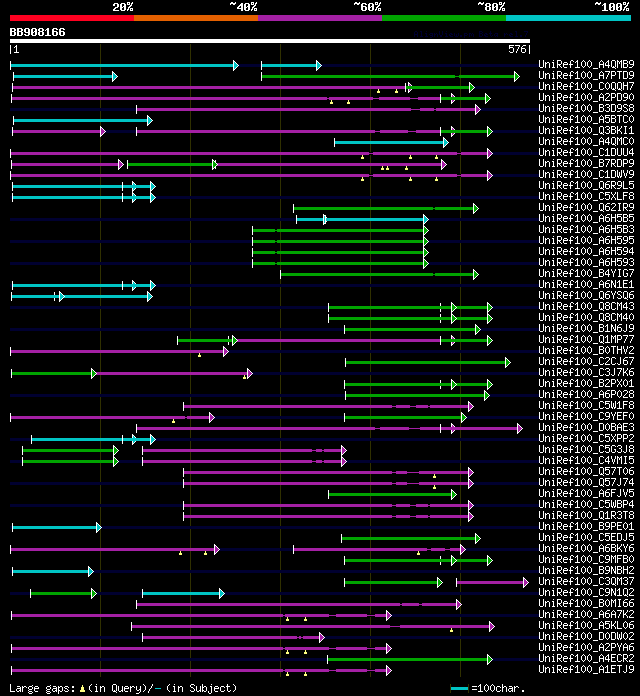The height and width of the screenshot is (696, 640).
Task: Open the UniRef100_A4QMB9 hit label
Action: [586, 64]
